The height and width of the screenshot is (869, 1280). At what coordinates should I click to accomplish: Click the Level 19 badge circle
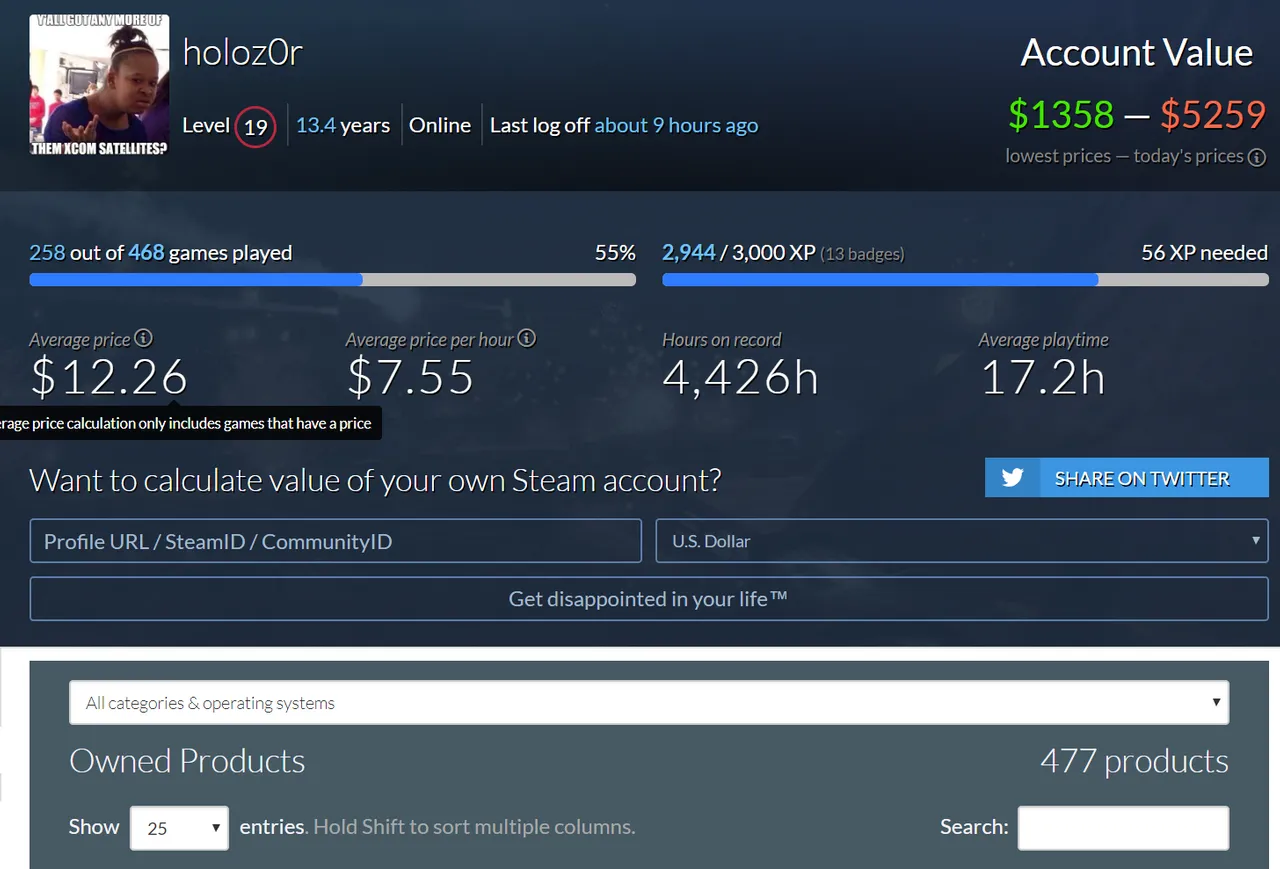pyautogui.click(x=255, y=127)
